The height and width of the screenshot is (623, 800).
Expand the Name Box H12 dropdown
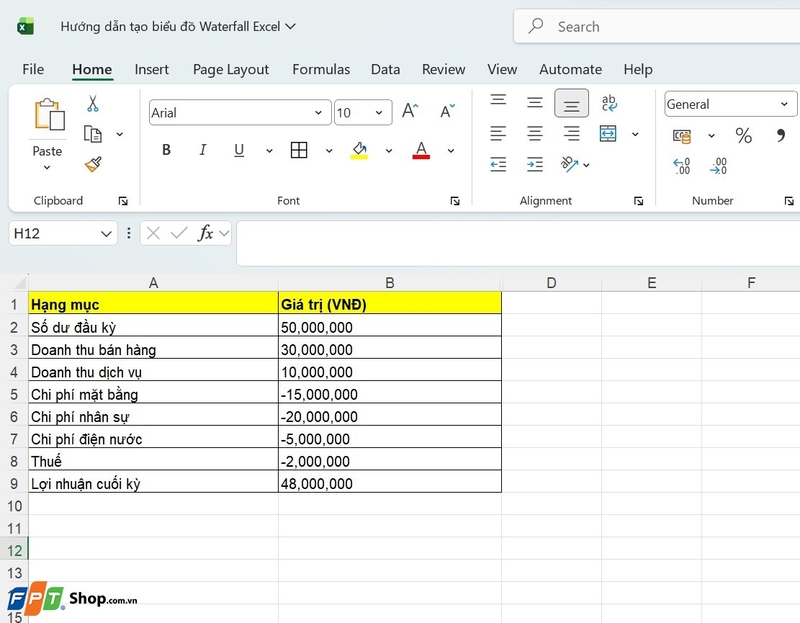[106, 234]
